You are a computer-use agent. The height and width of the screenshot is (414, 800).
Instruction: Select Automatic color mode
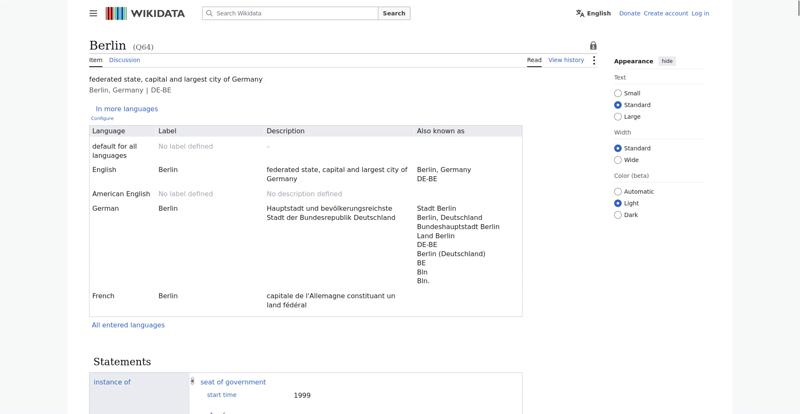618,192
